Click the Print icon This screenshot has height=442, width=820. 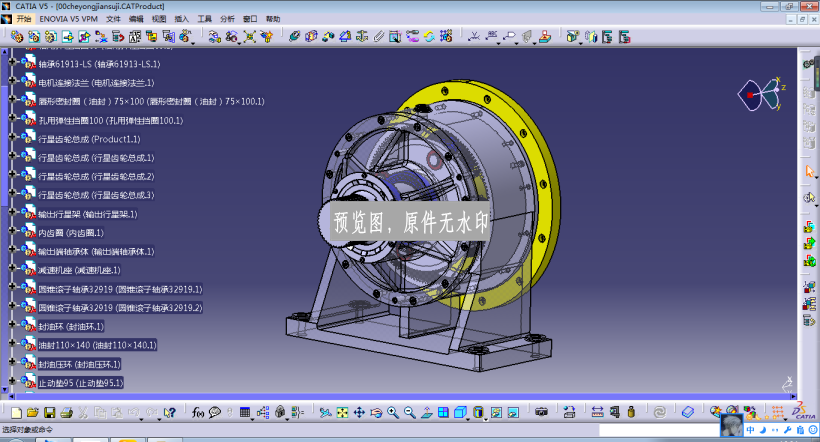(66, 413)
